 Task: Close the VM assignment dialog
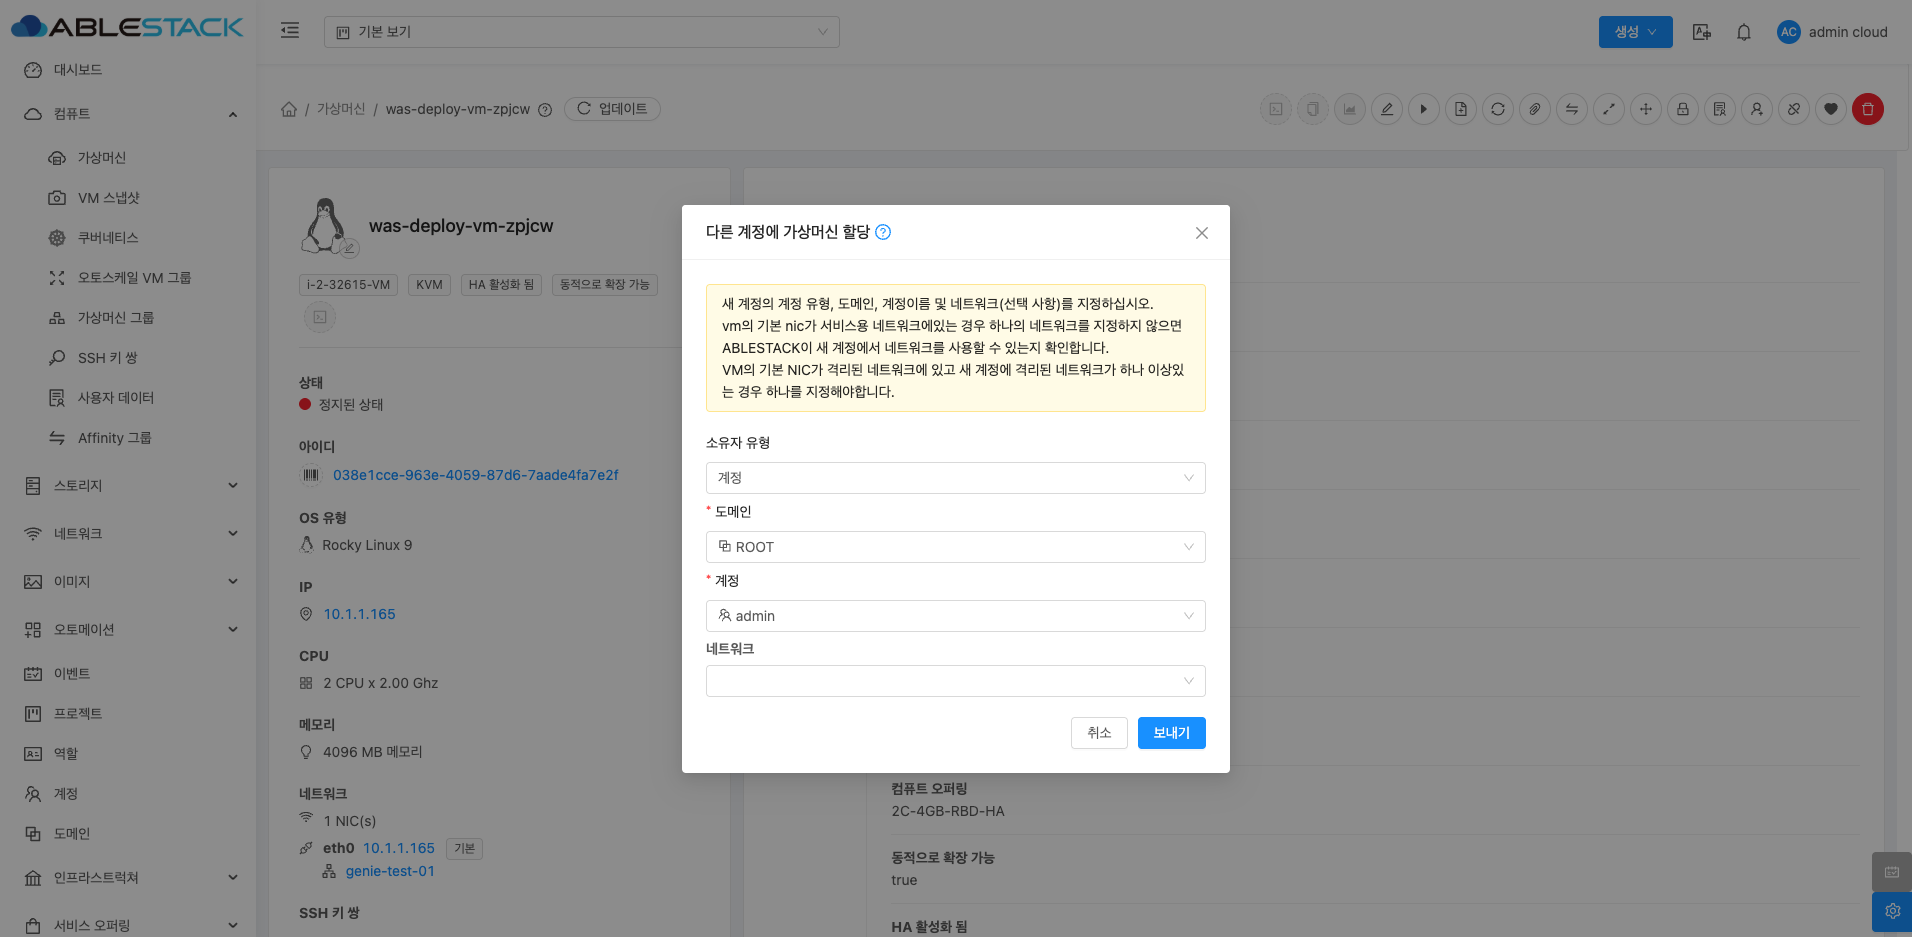[1201, 233]
